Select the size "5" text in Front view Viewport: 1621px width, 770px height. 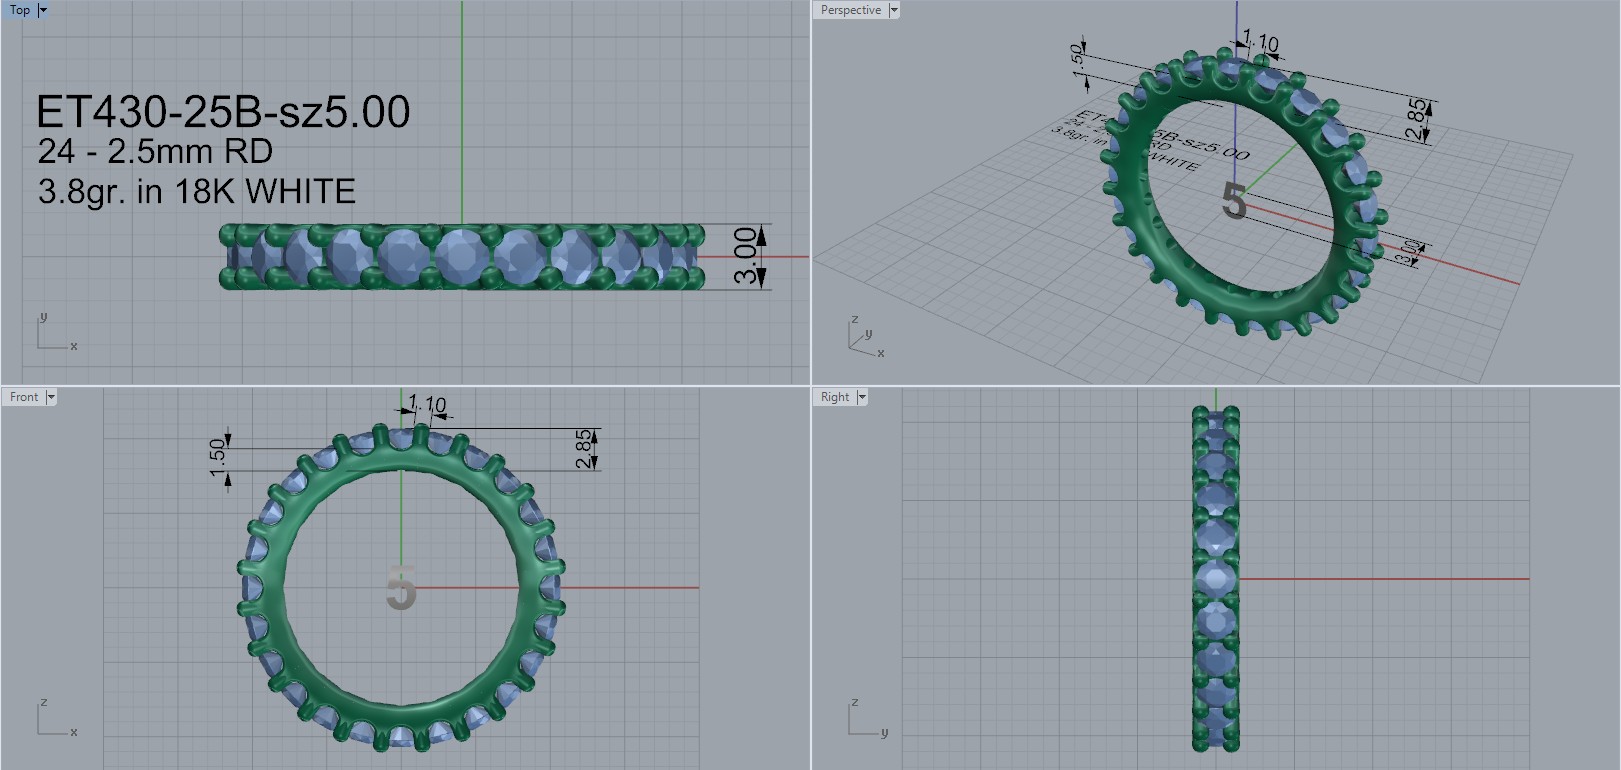(x=401, y=587)
